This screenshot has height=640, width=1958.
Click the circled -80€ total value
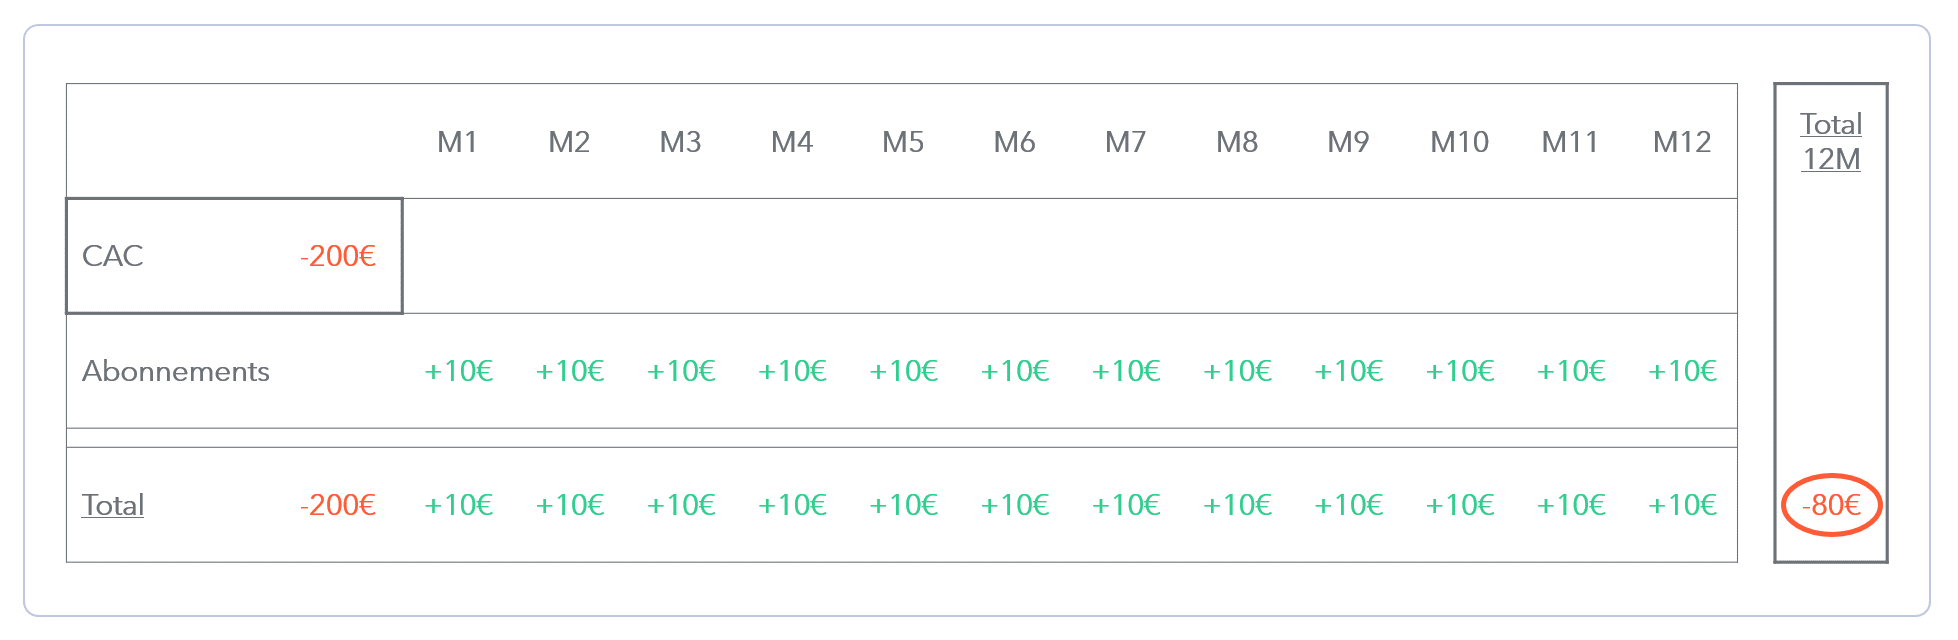[1831, 505]
